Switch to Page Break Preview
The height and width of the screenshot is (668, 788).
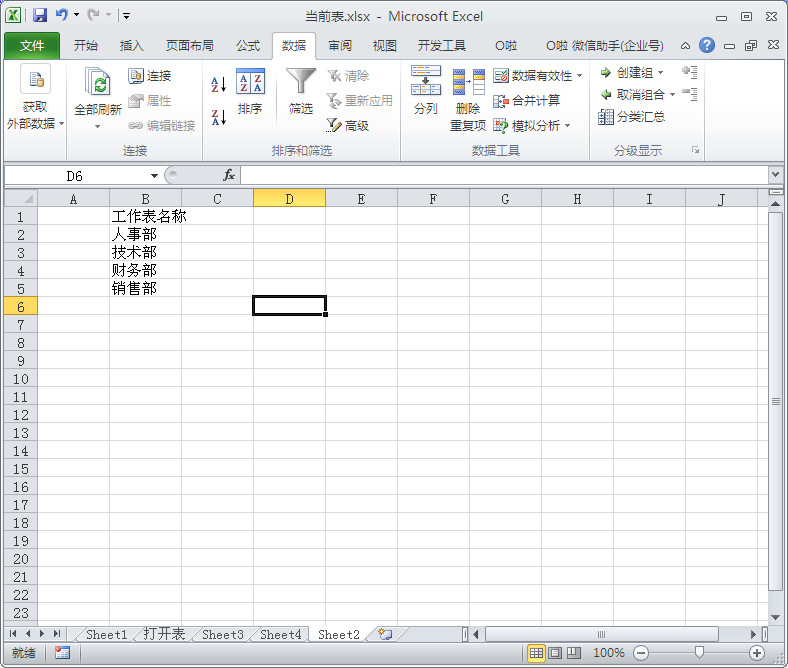tap(573, 652)
